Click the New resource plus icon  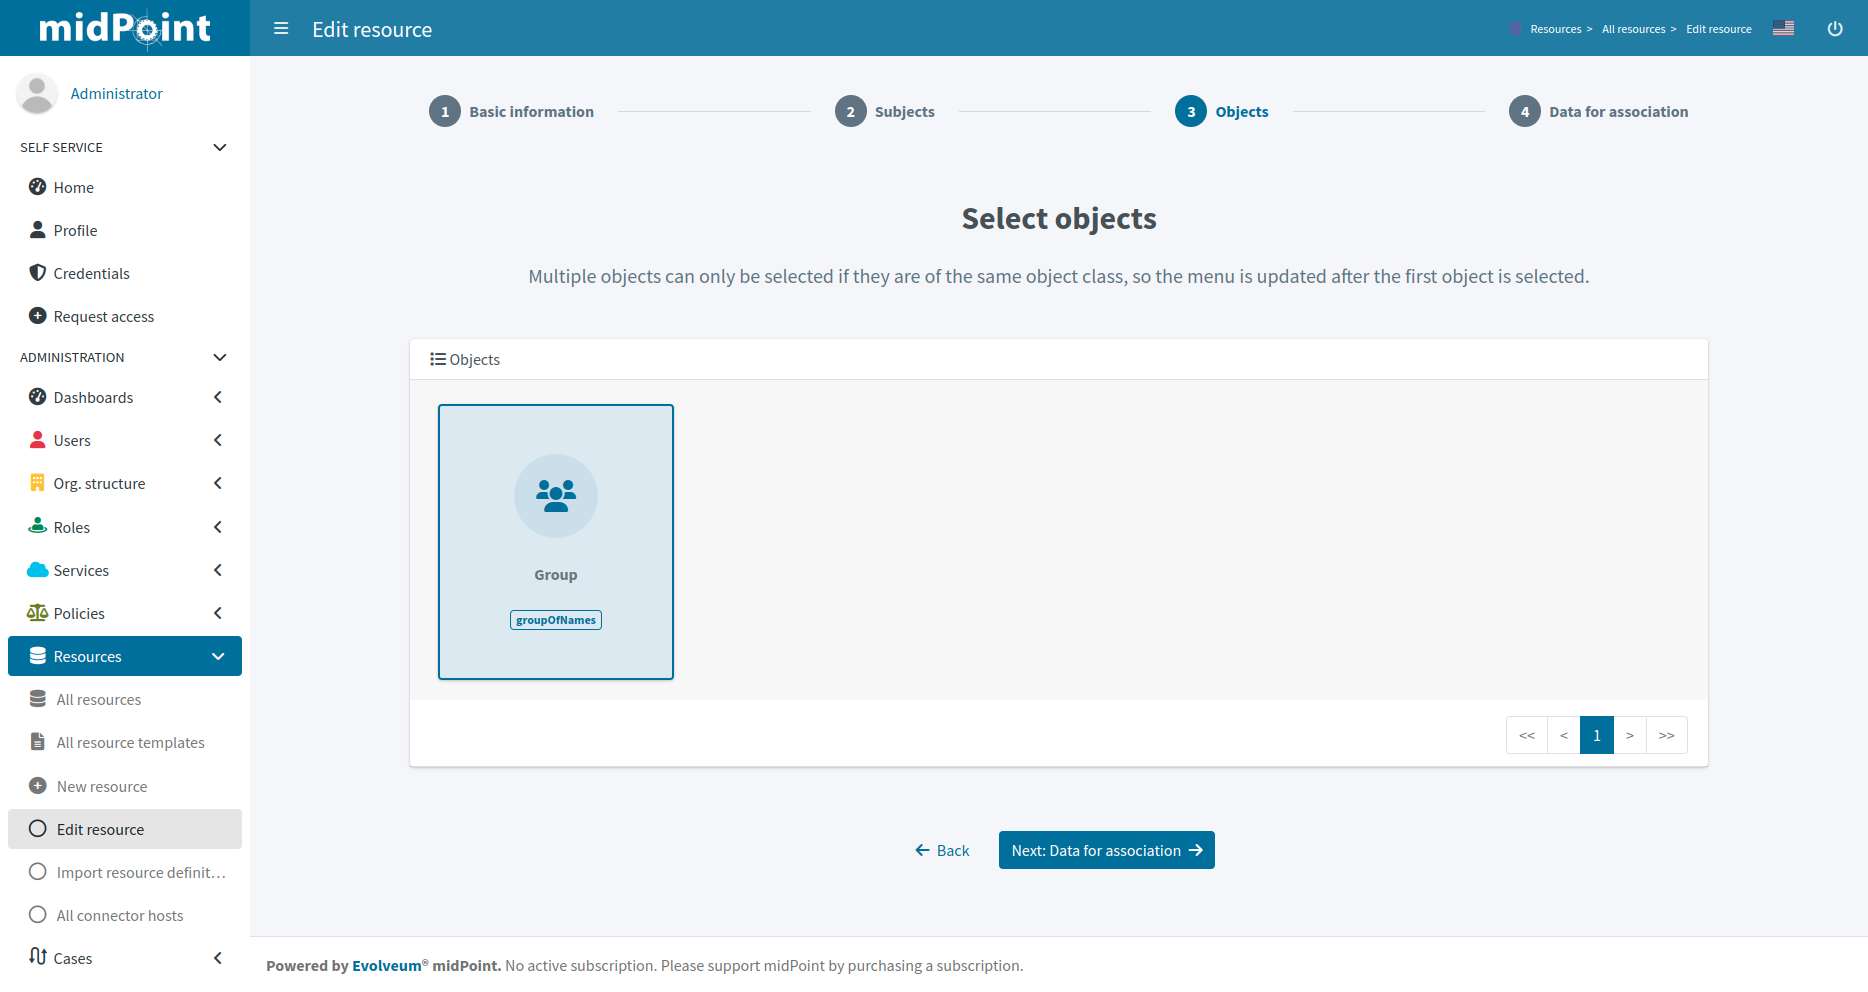point(38,786)
